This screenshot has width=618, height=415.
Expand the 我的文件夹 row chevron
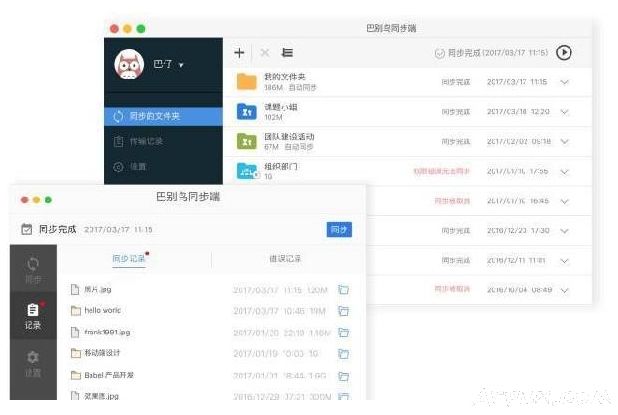coord(564,82)
